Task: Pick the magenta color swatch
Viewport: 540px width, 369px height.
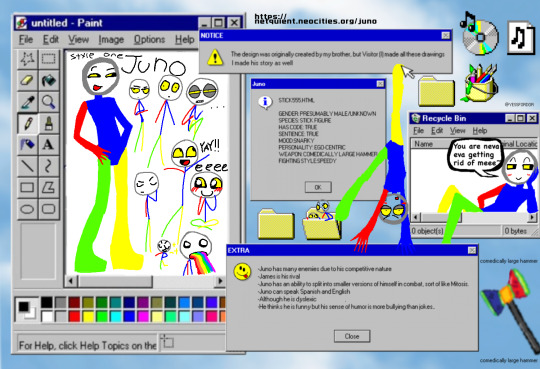Action: [x=143, y=316]
